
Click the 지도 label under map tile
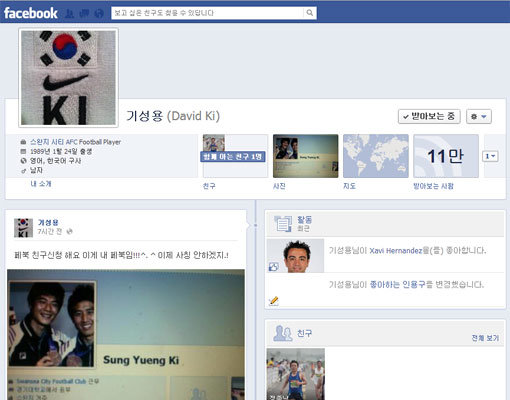click(349, 186)
